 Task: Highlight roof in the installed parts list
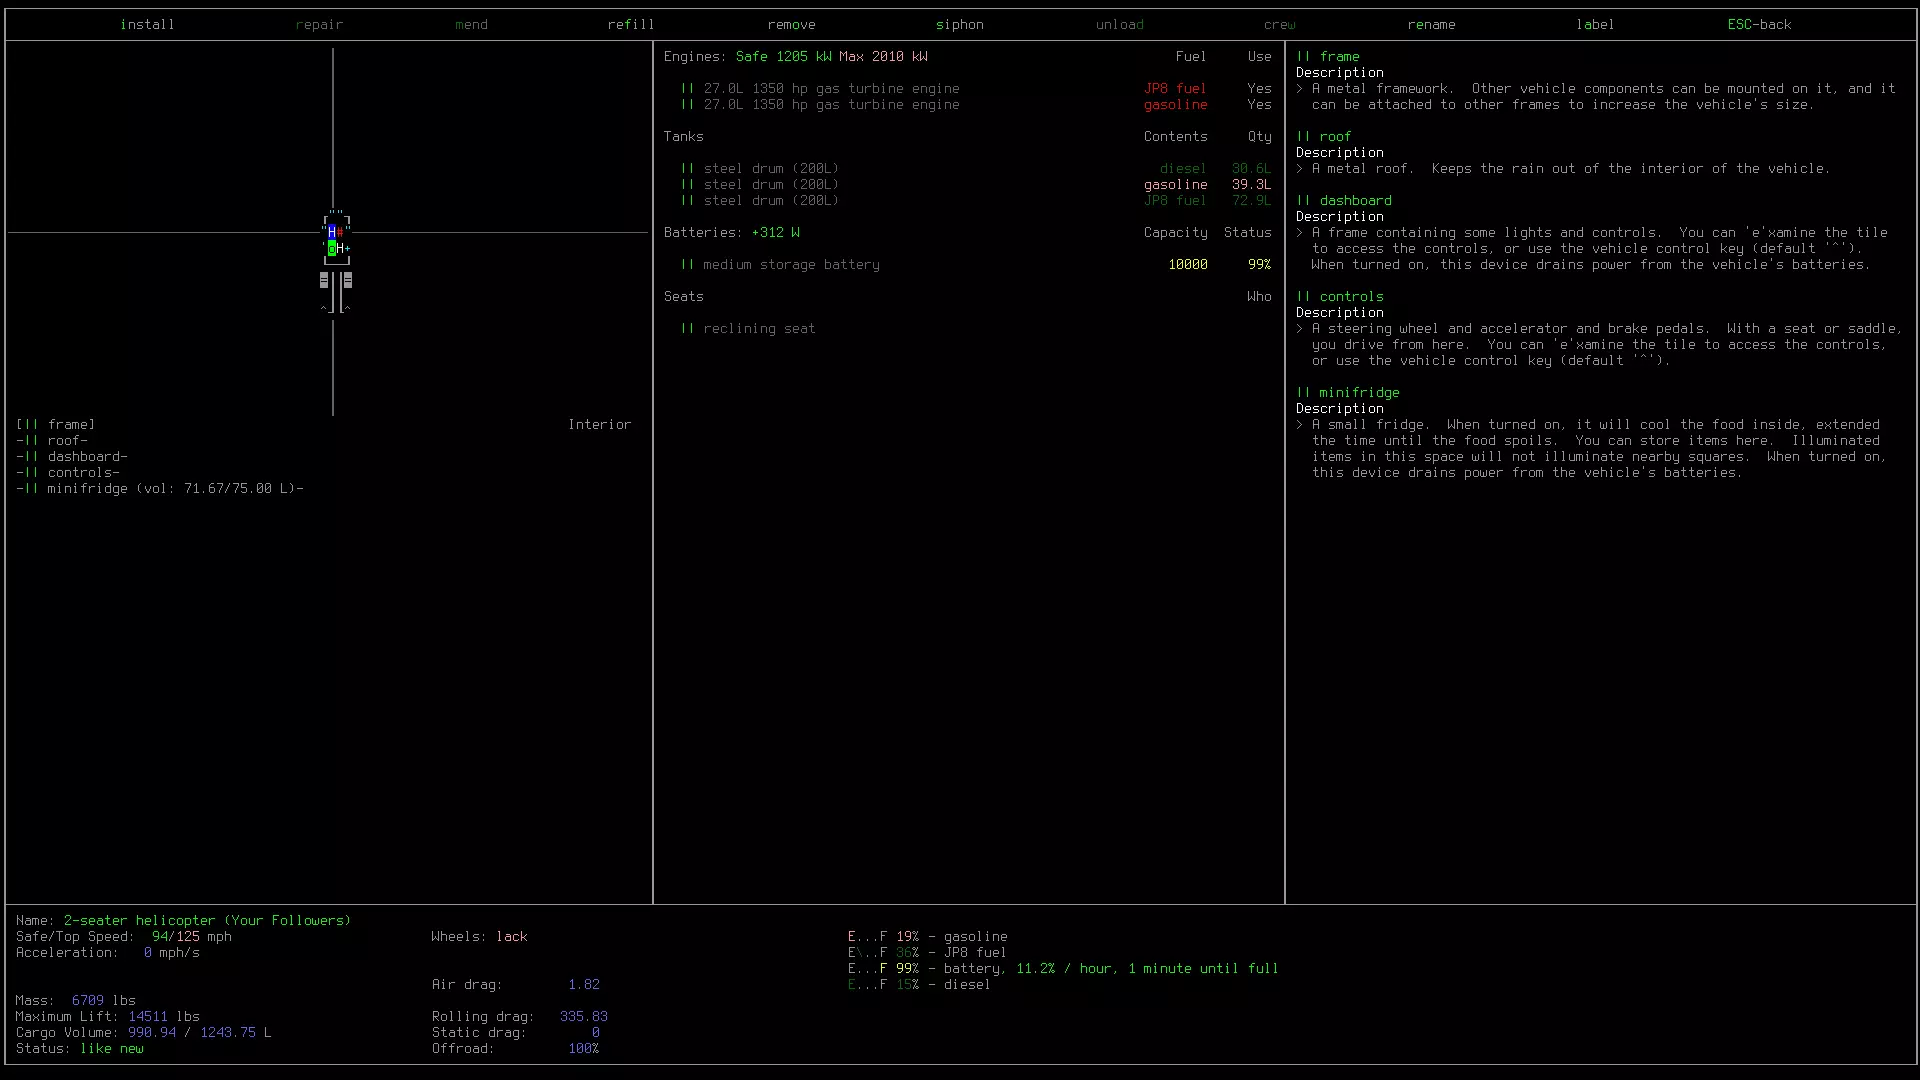coord(52,440)
